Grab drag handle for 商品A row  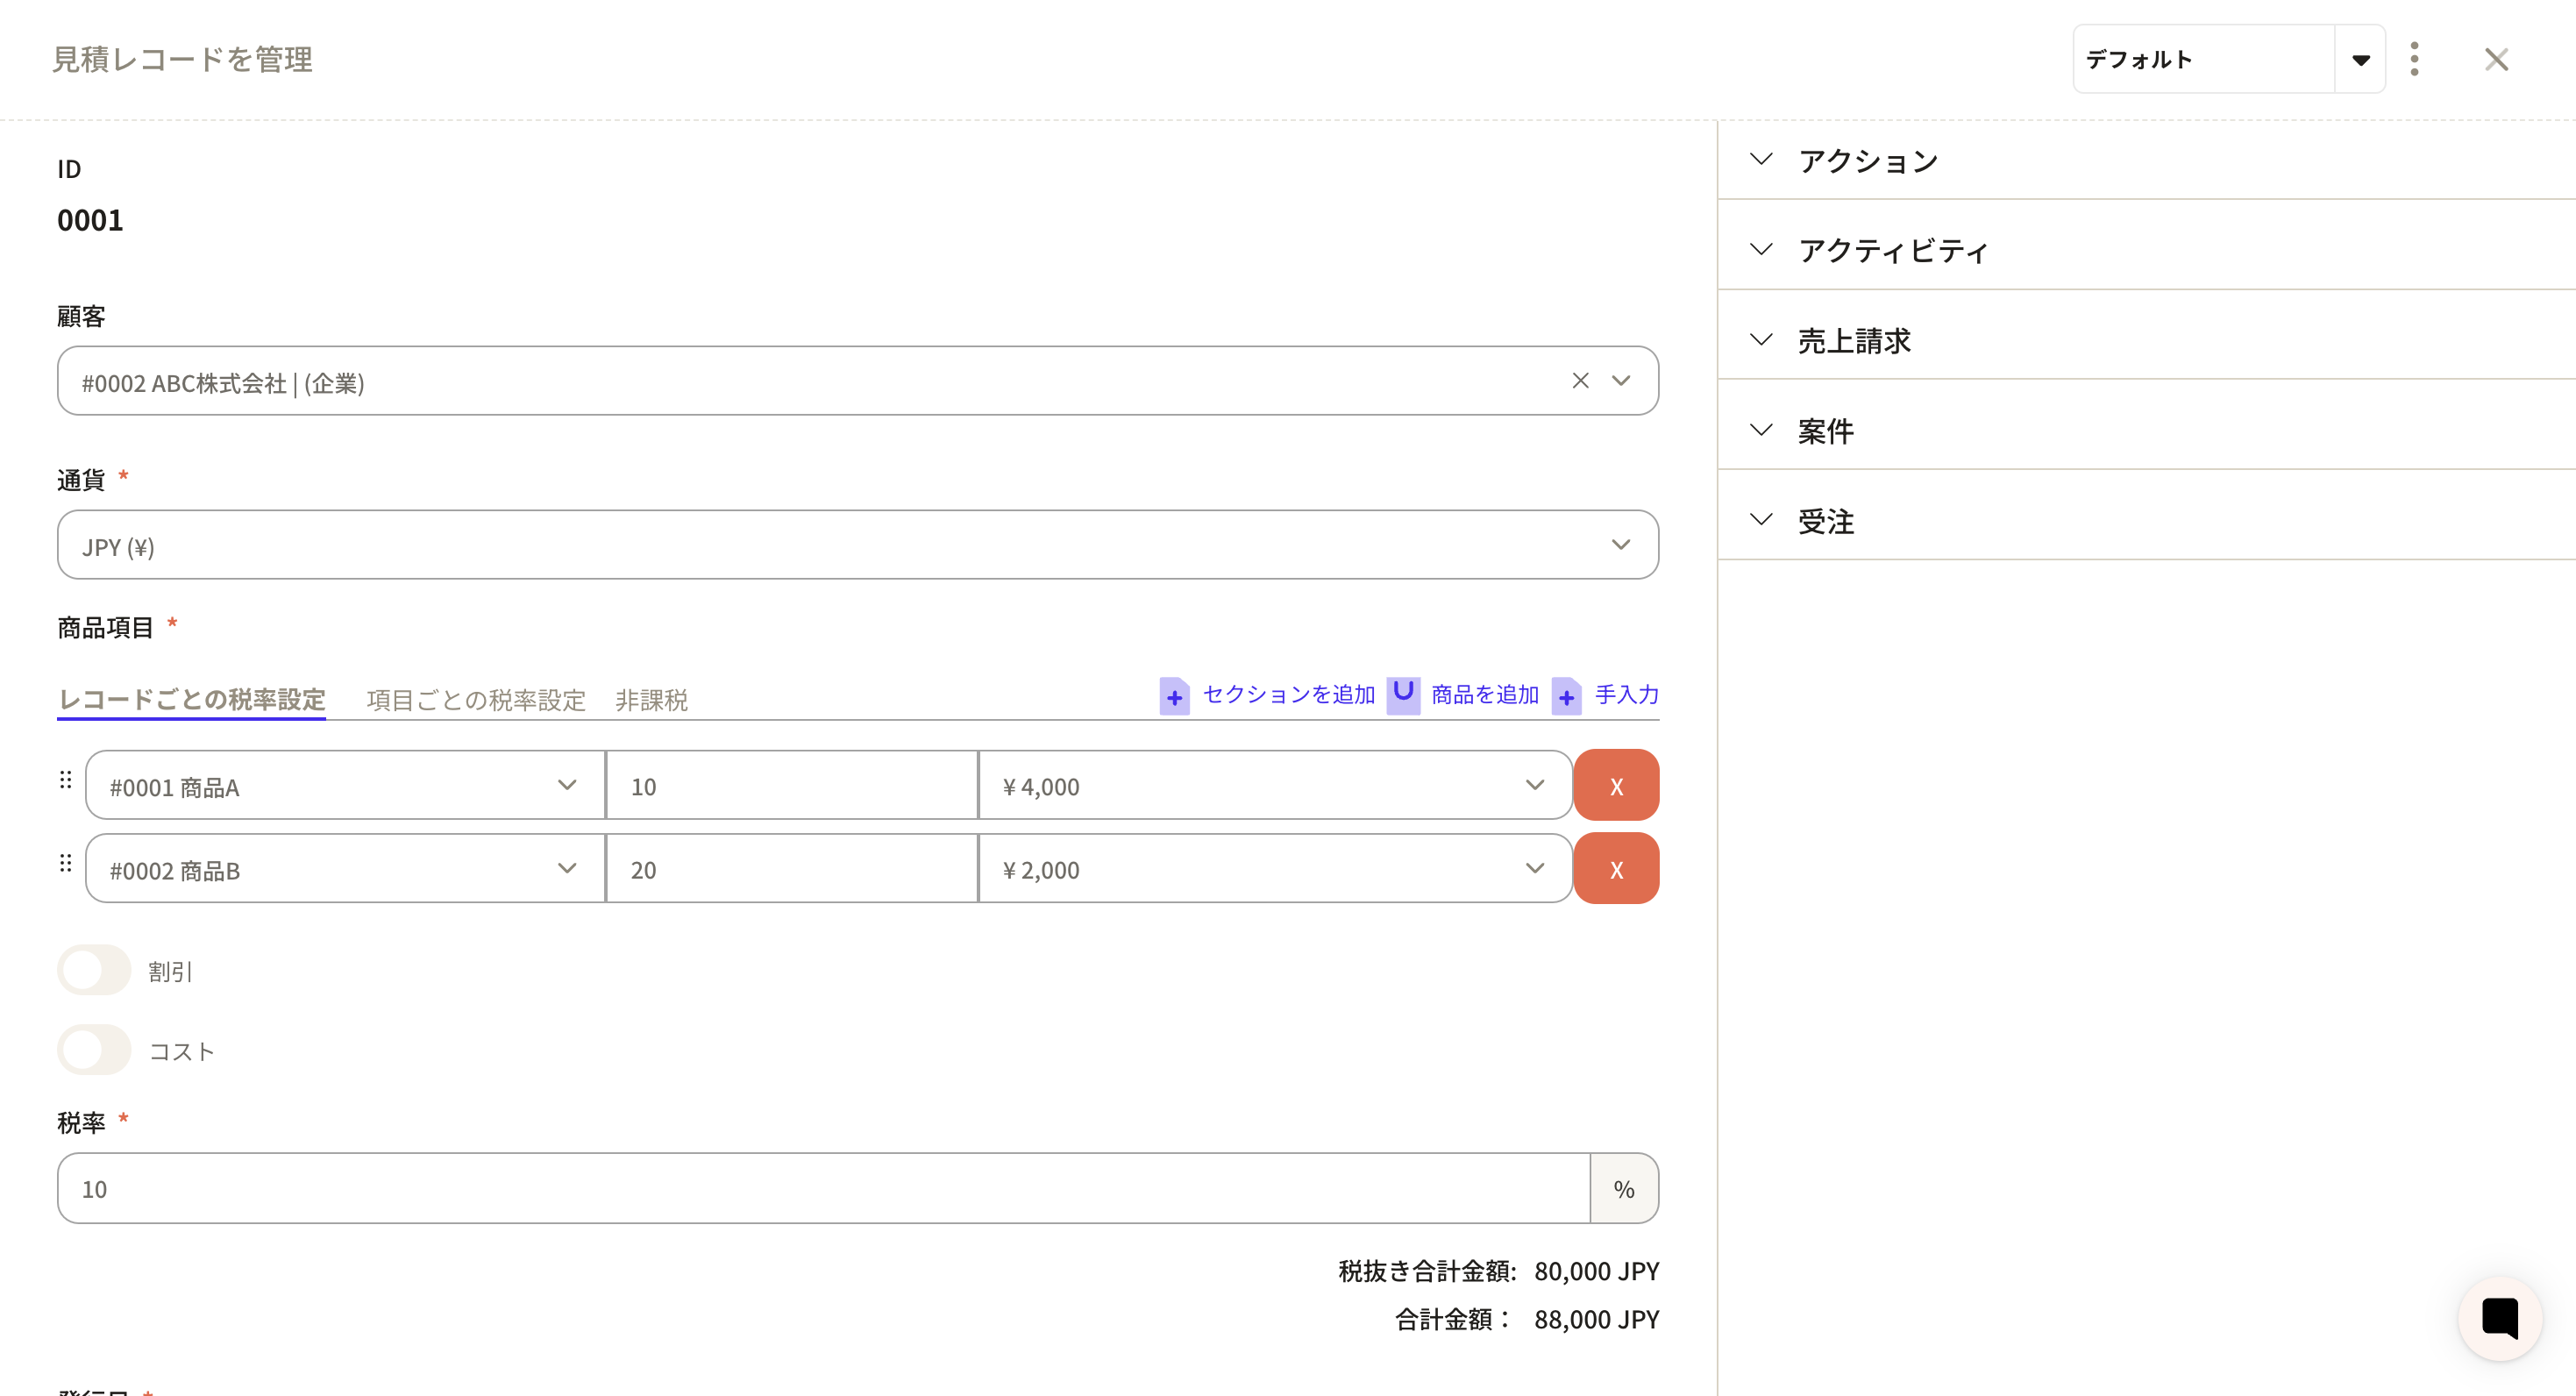click(x=66, y=780)
